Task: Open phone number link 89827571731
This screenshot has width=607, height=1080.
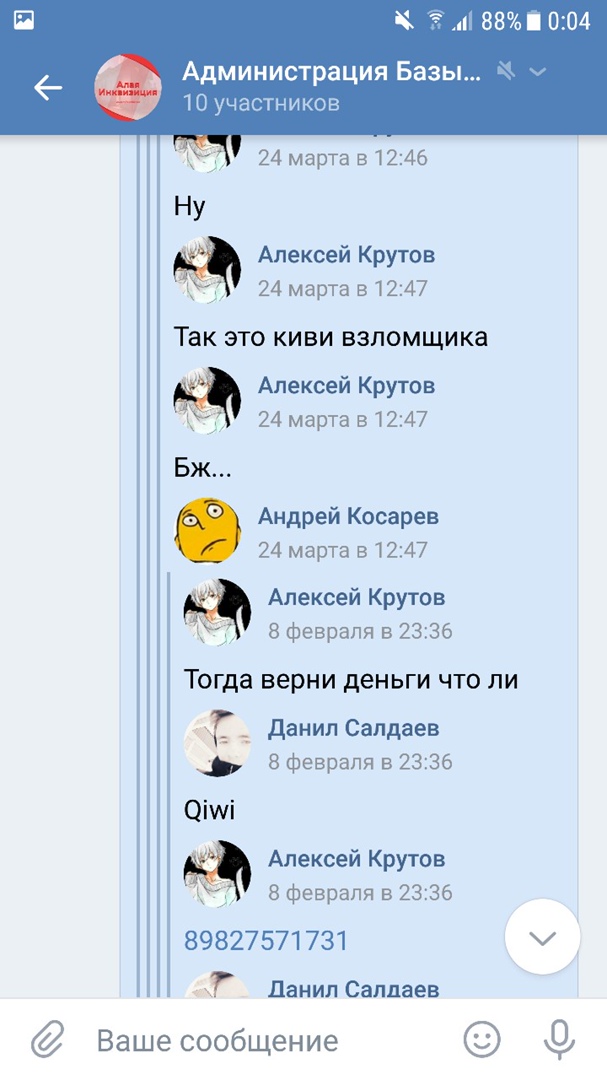Action: click(266, 940)
